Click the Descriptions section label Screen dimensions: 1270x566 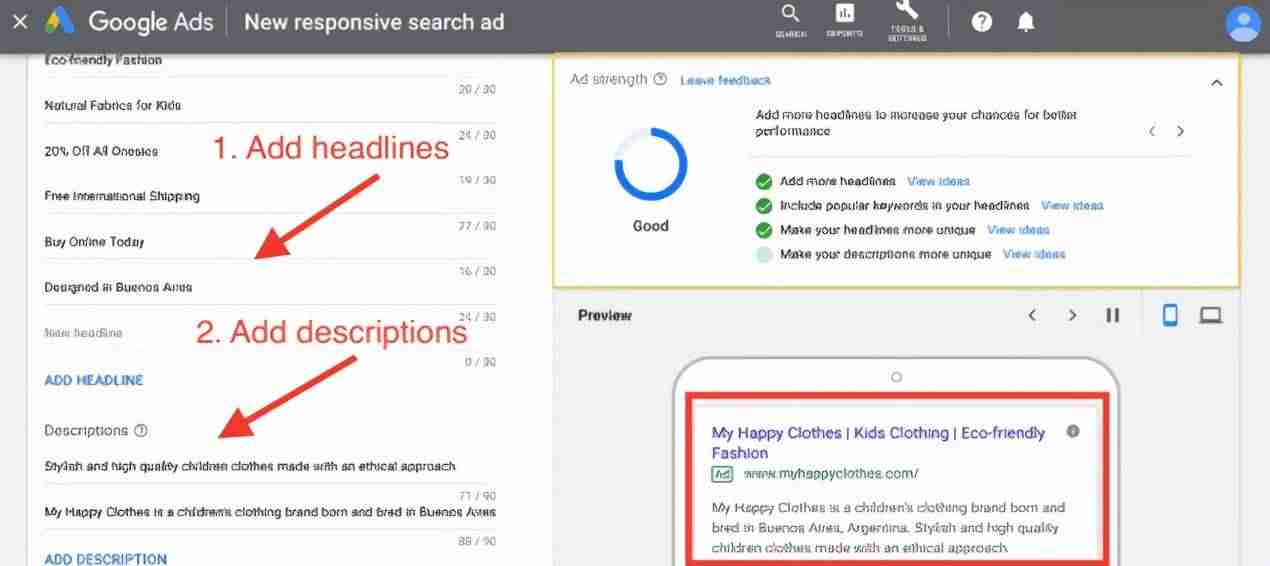click(x=86, y=431)
